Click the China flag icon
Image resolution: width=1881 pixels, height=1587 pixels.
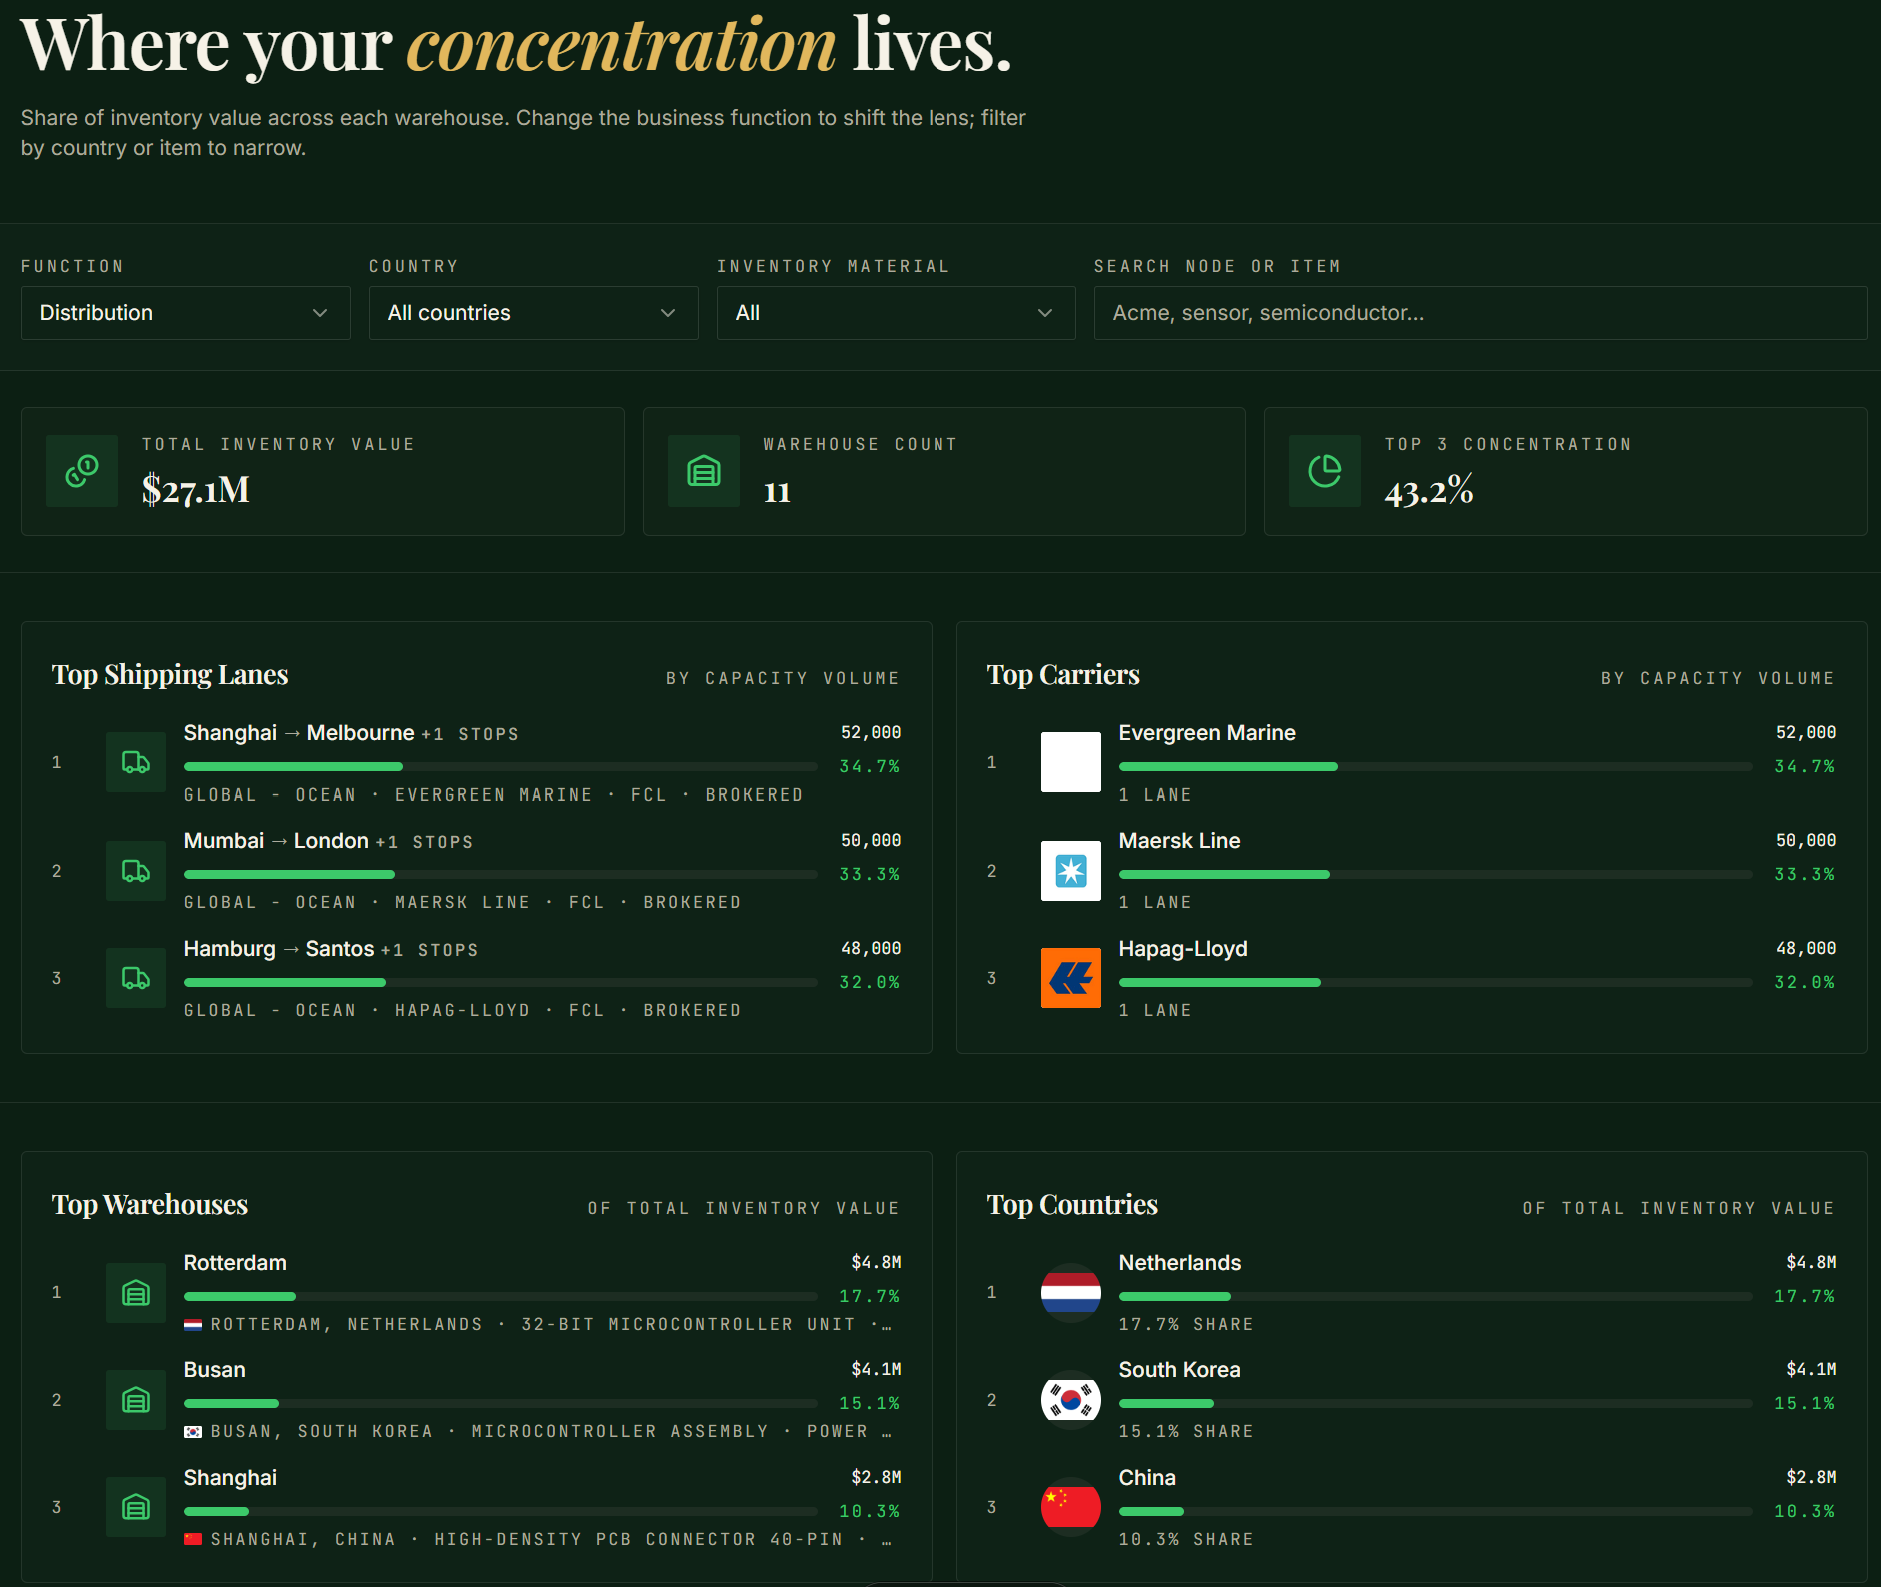pos(1071,1507)
